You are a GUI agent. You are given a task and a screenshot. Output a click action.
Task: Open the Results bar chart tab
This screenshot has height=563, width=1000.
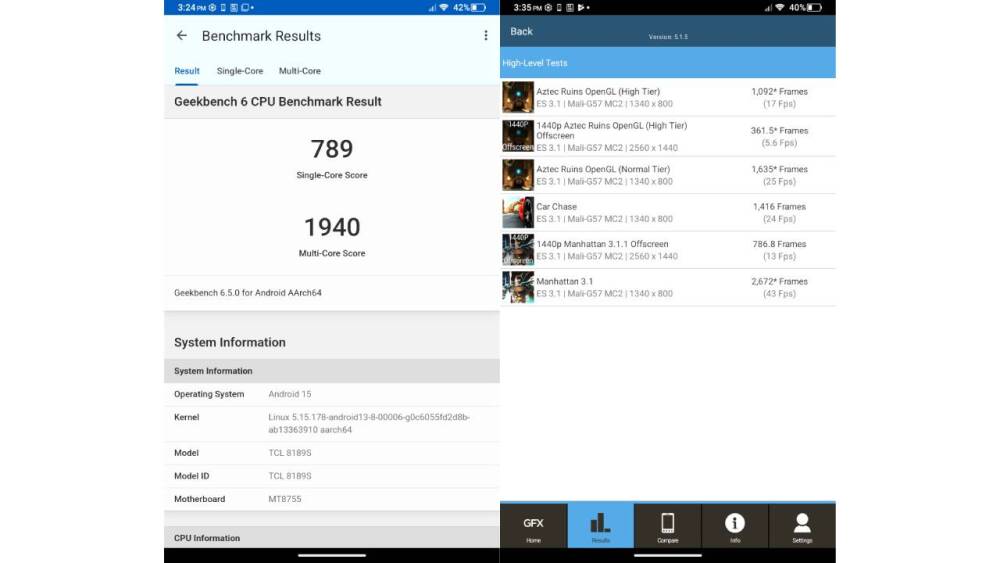(600, 526)
